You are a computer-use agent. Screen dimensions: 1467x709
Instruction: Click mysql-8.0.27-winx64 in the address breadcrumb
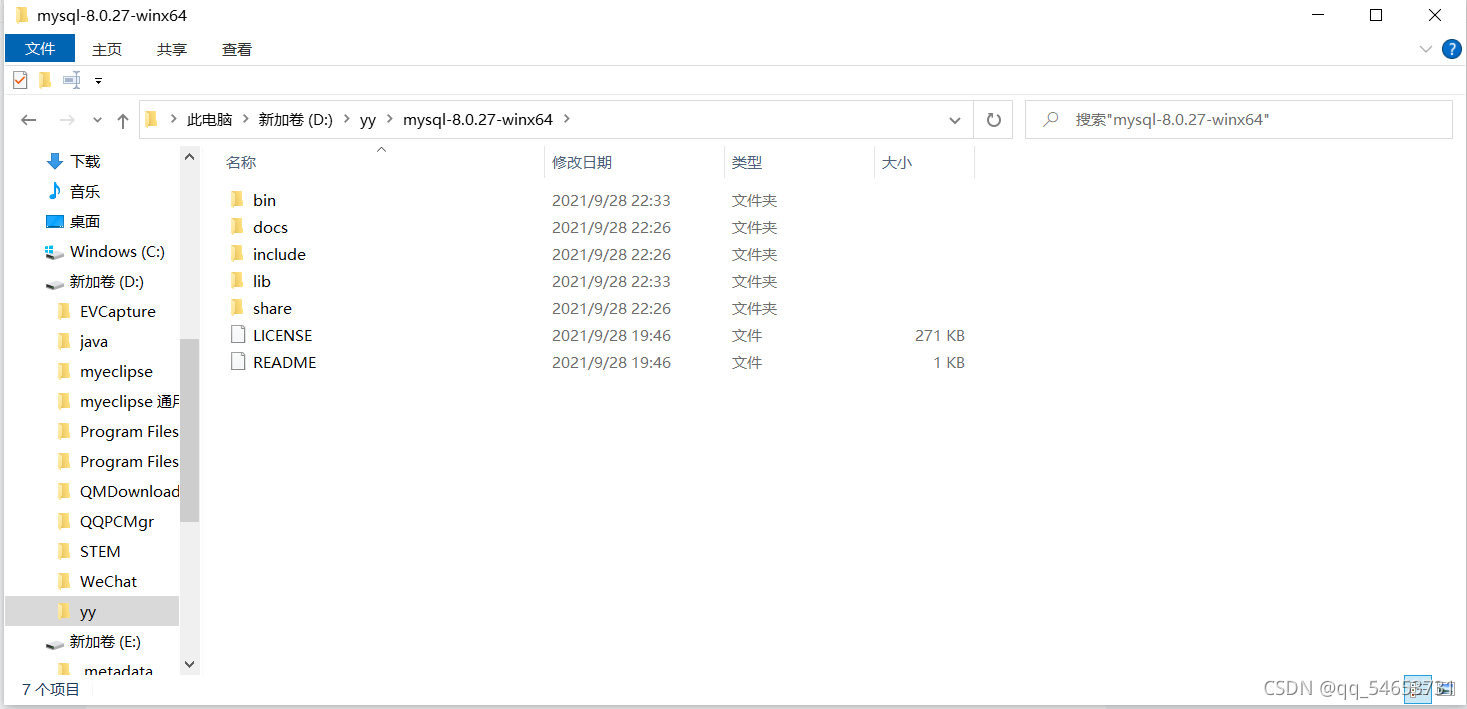click(x=478, y=119)
